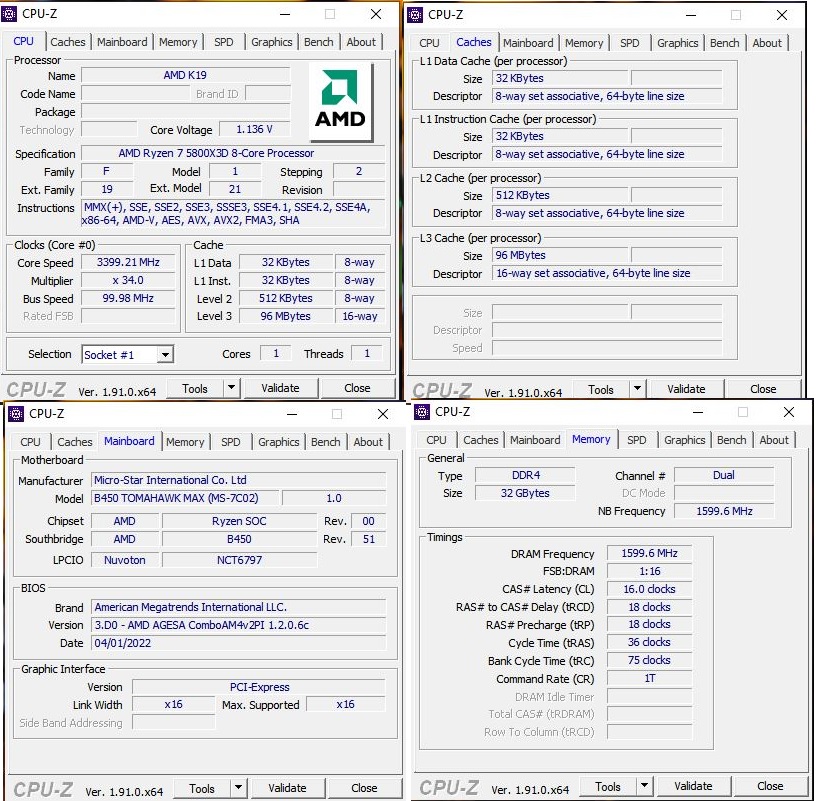Open Caches tab in Memory window
Image resolution: width=817 pixels, height=801 pixels.
coord(480,440)
